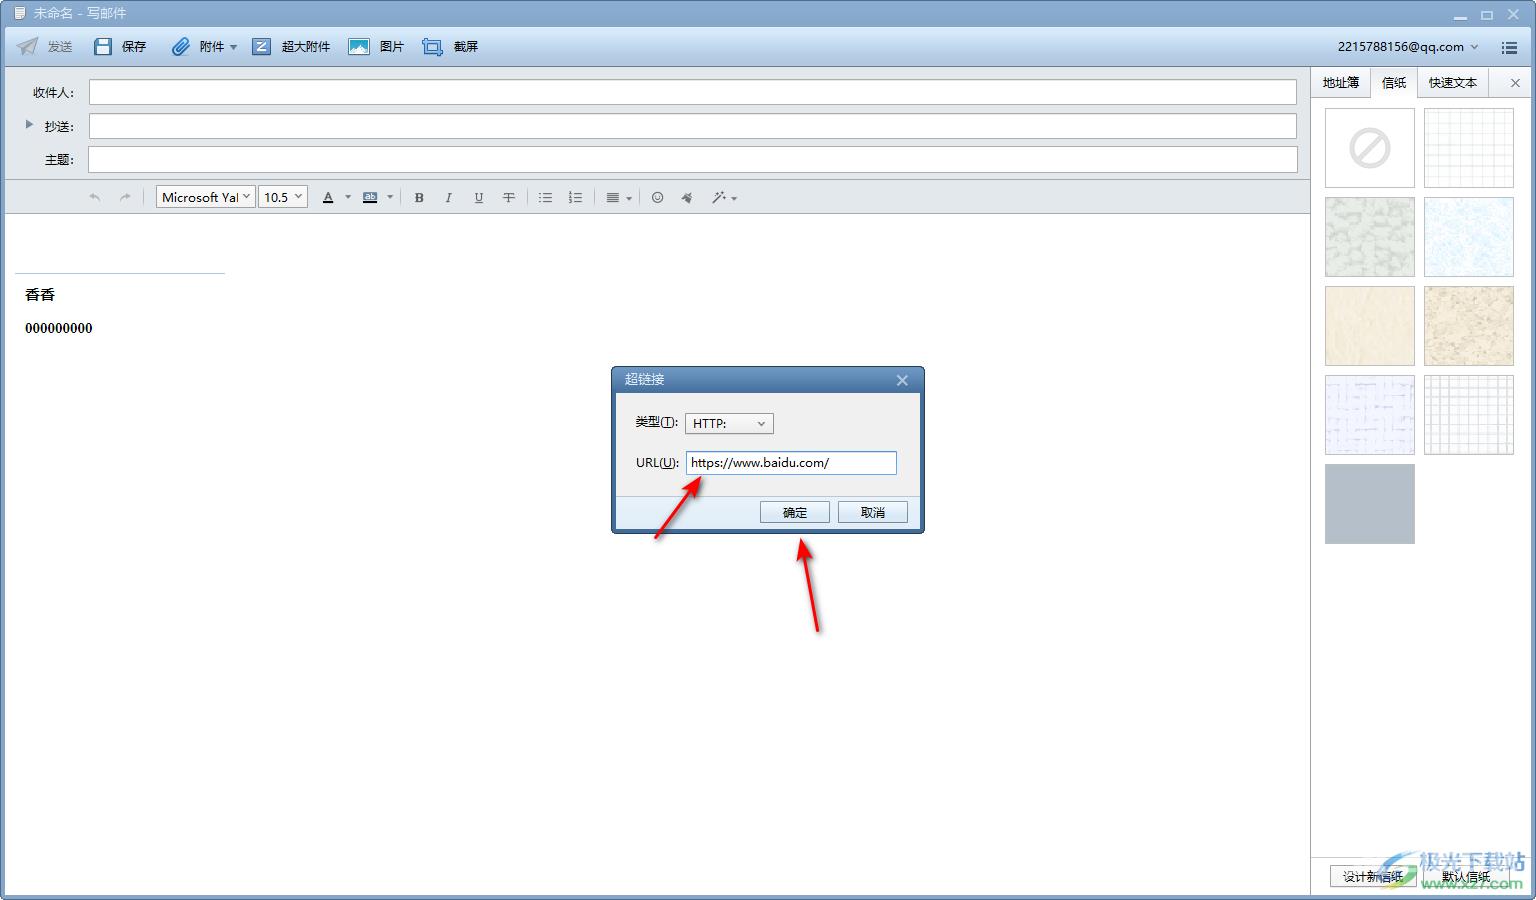
Task: Click the insert emoji smiley icon
Action: pos(658,198)
